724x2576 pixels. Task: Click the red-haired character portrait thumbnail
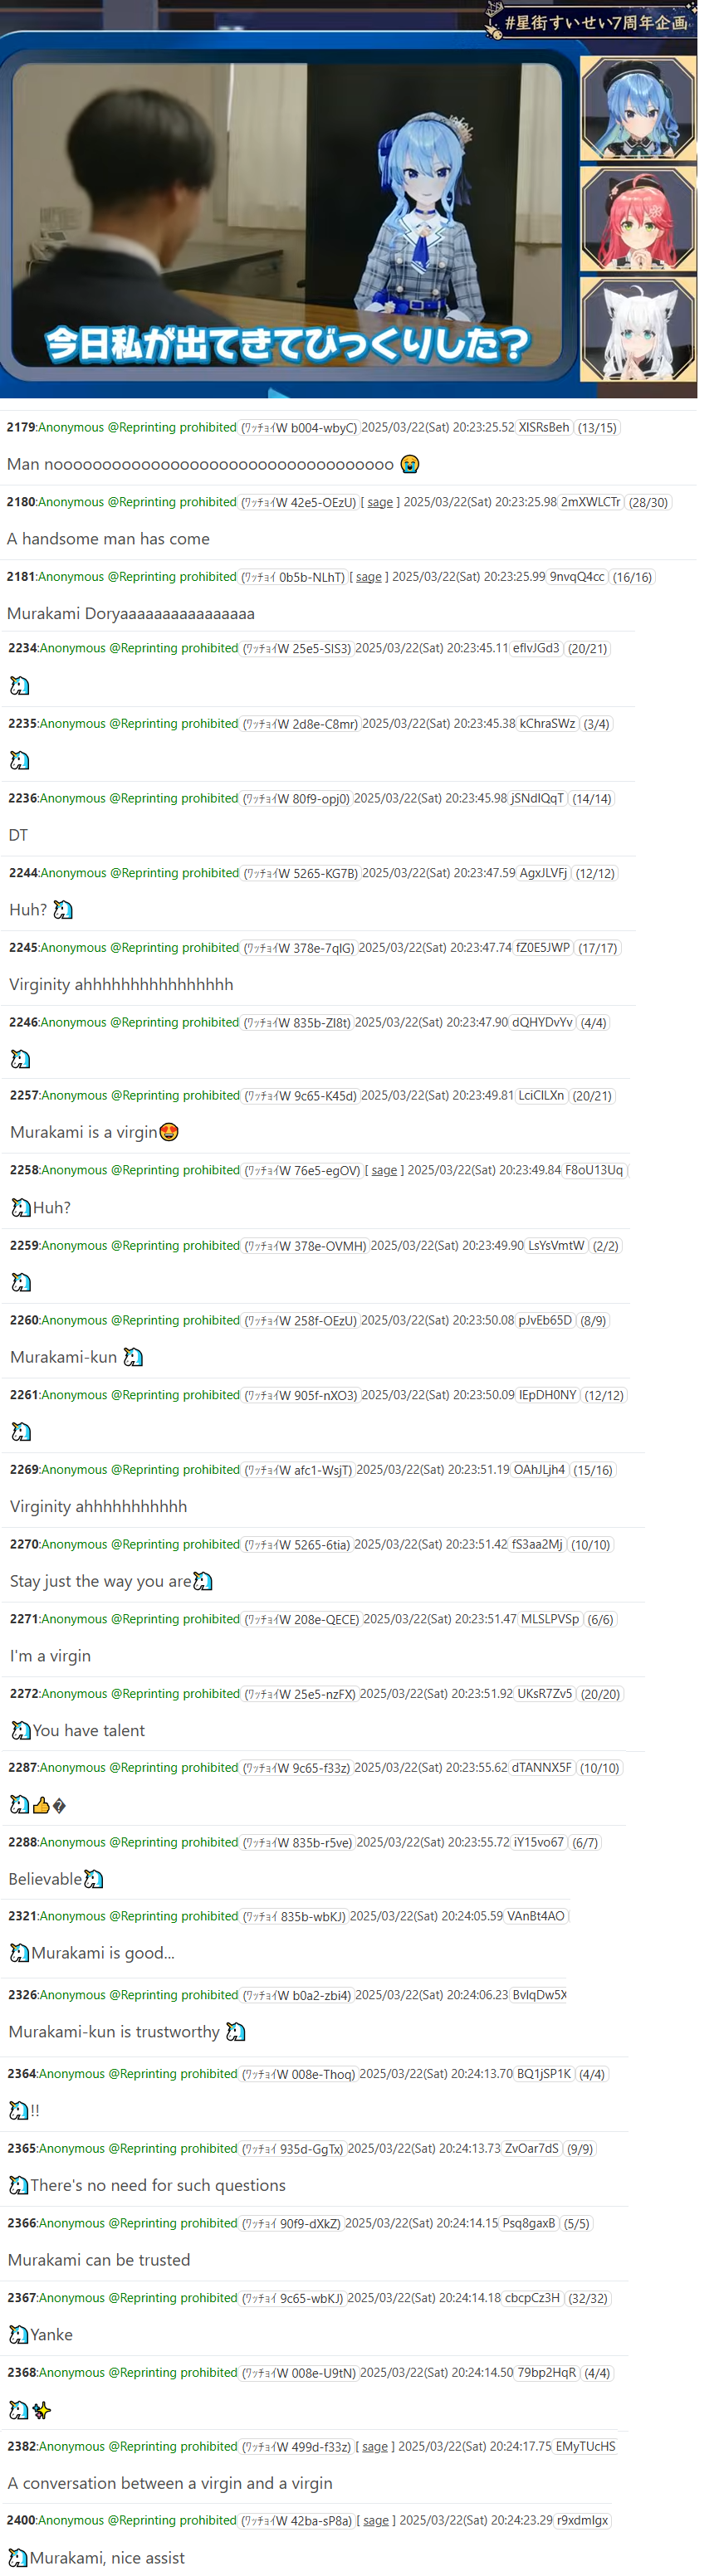click(637, 219)
